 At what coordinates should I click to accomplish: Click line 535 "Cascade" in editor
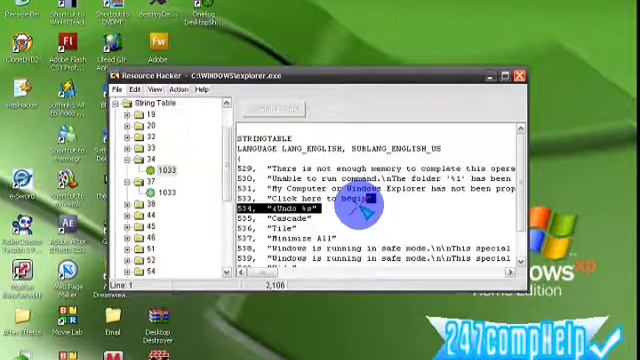(x=274, y=218)
